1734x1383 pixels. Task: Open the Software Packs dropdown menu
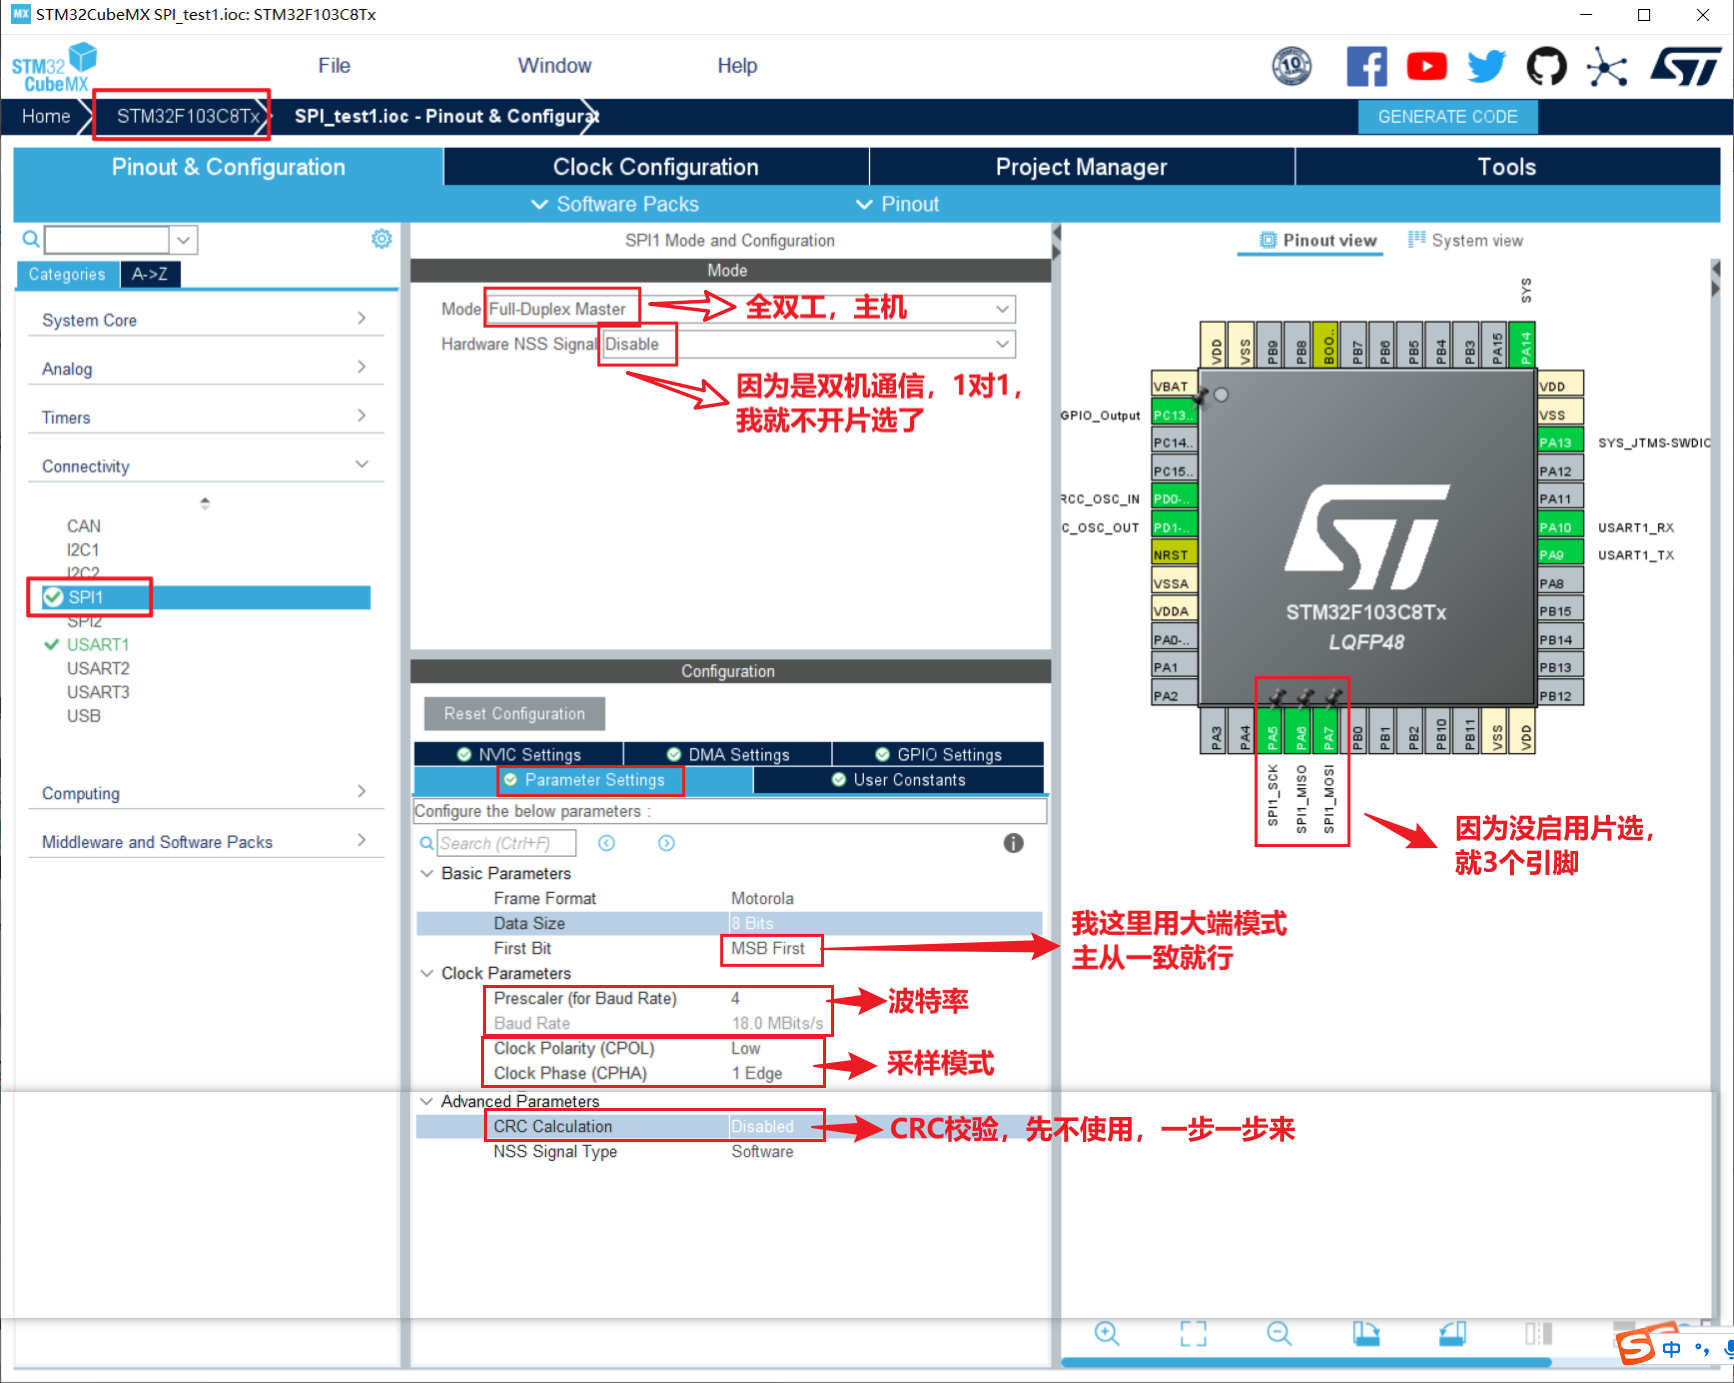point(615,204)
